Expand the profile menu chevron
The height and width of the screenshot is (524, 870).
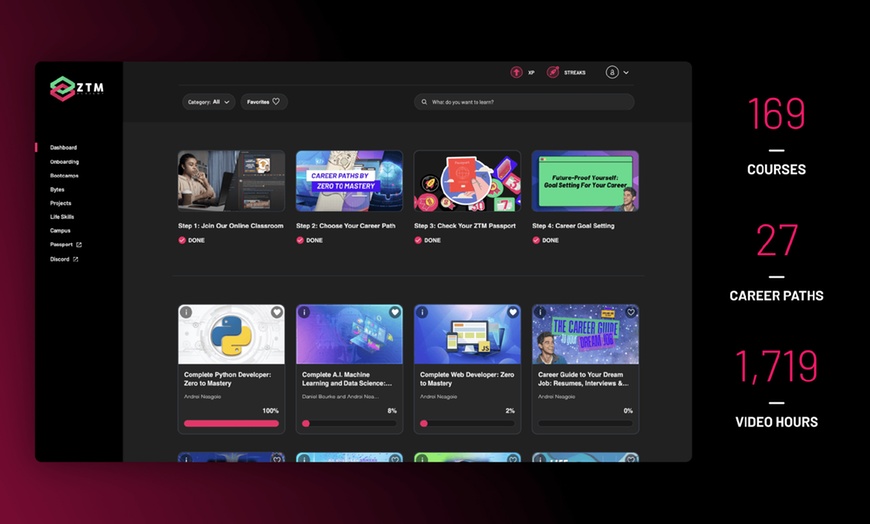626,73
